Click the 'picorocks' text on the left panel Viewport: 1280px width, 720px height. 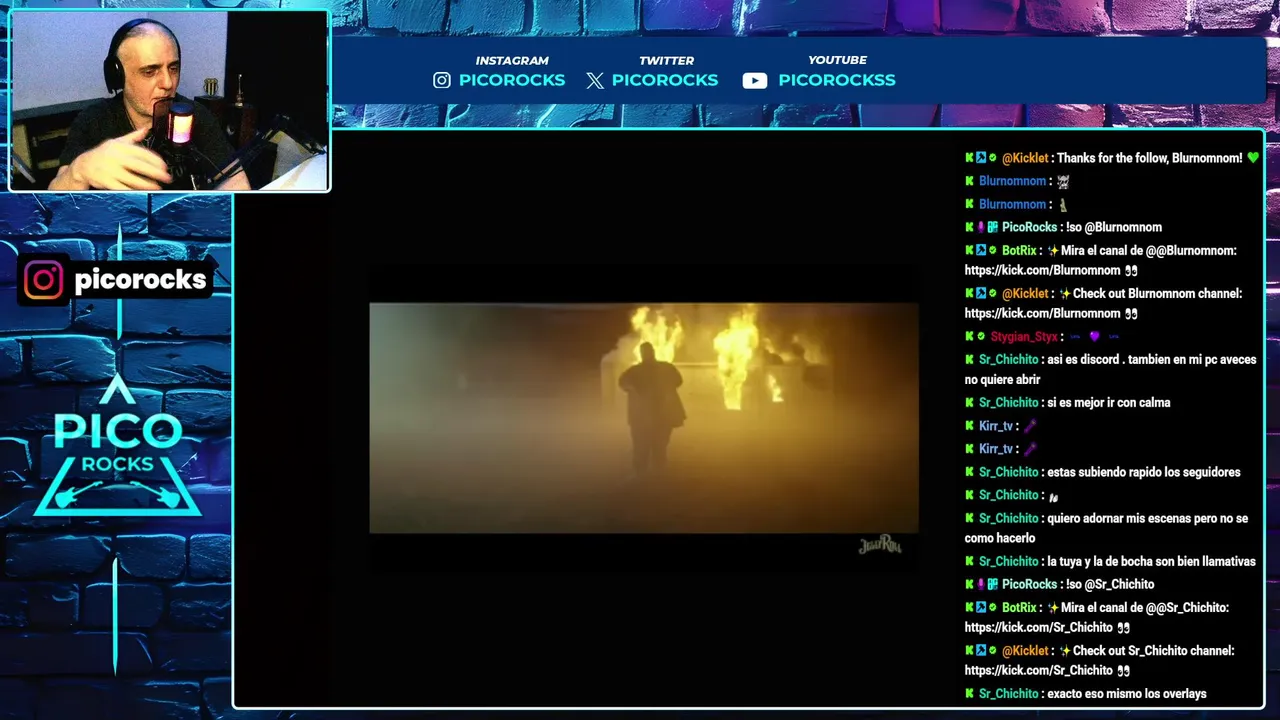click(140, 280)
